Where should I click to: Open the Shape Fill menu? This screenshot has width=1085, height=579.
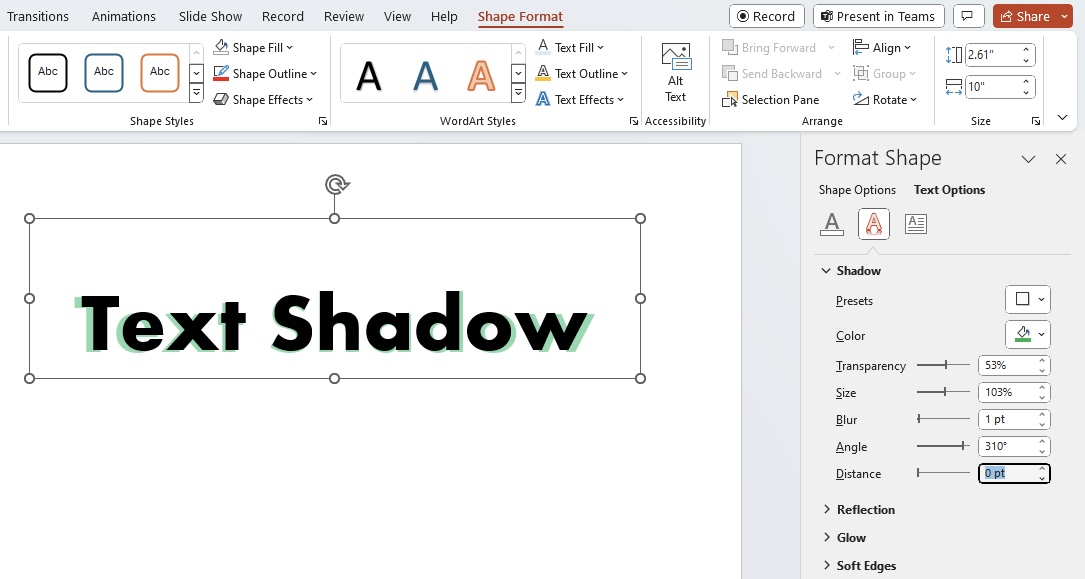pyautogui.click(x=253, y=48)
